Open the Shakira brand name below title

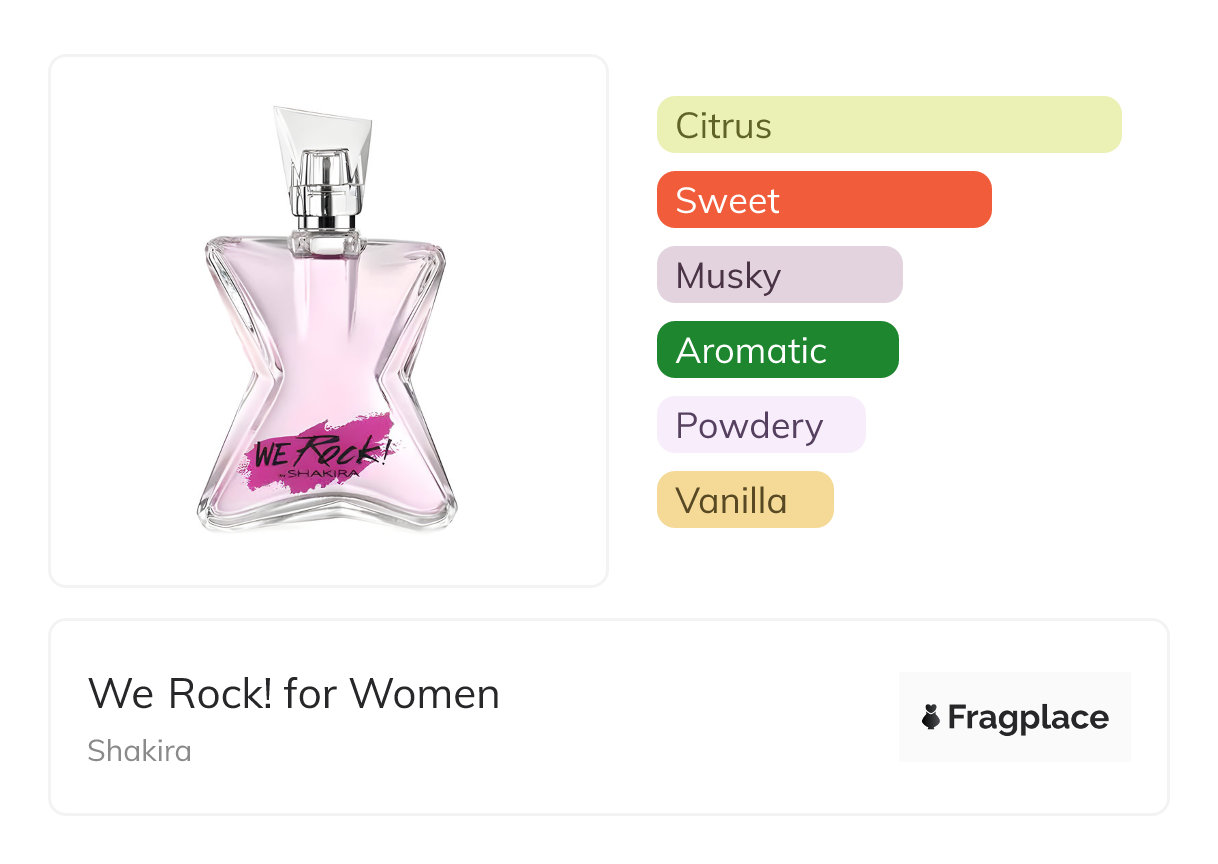click(139, 750)
